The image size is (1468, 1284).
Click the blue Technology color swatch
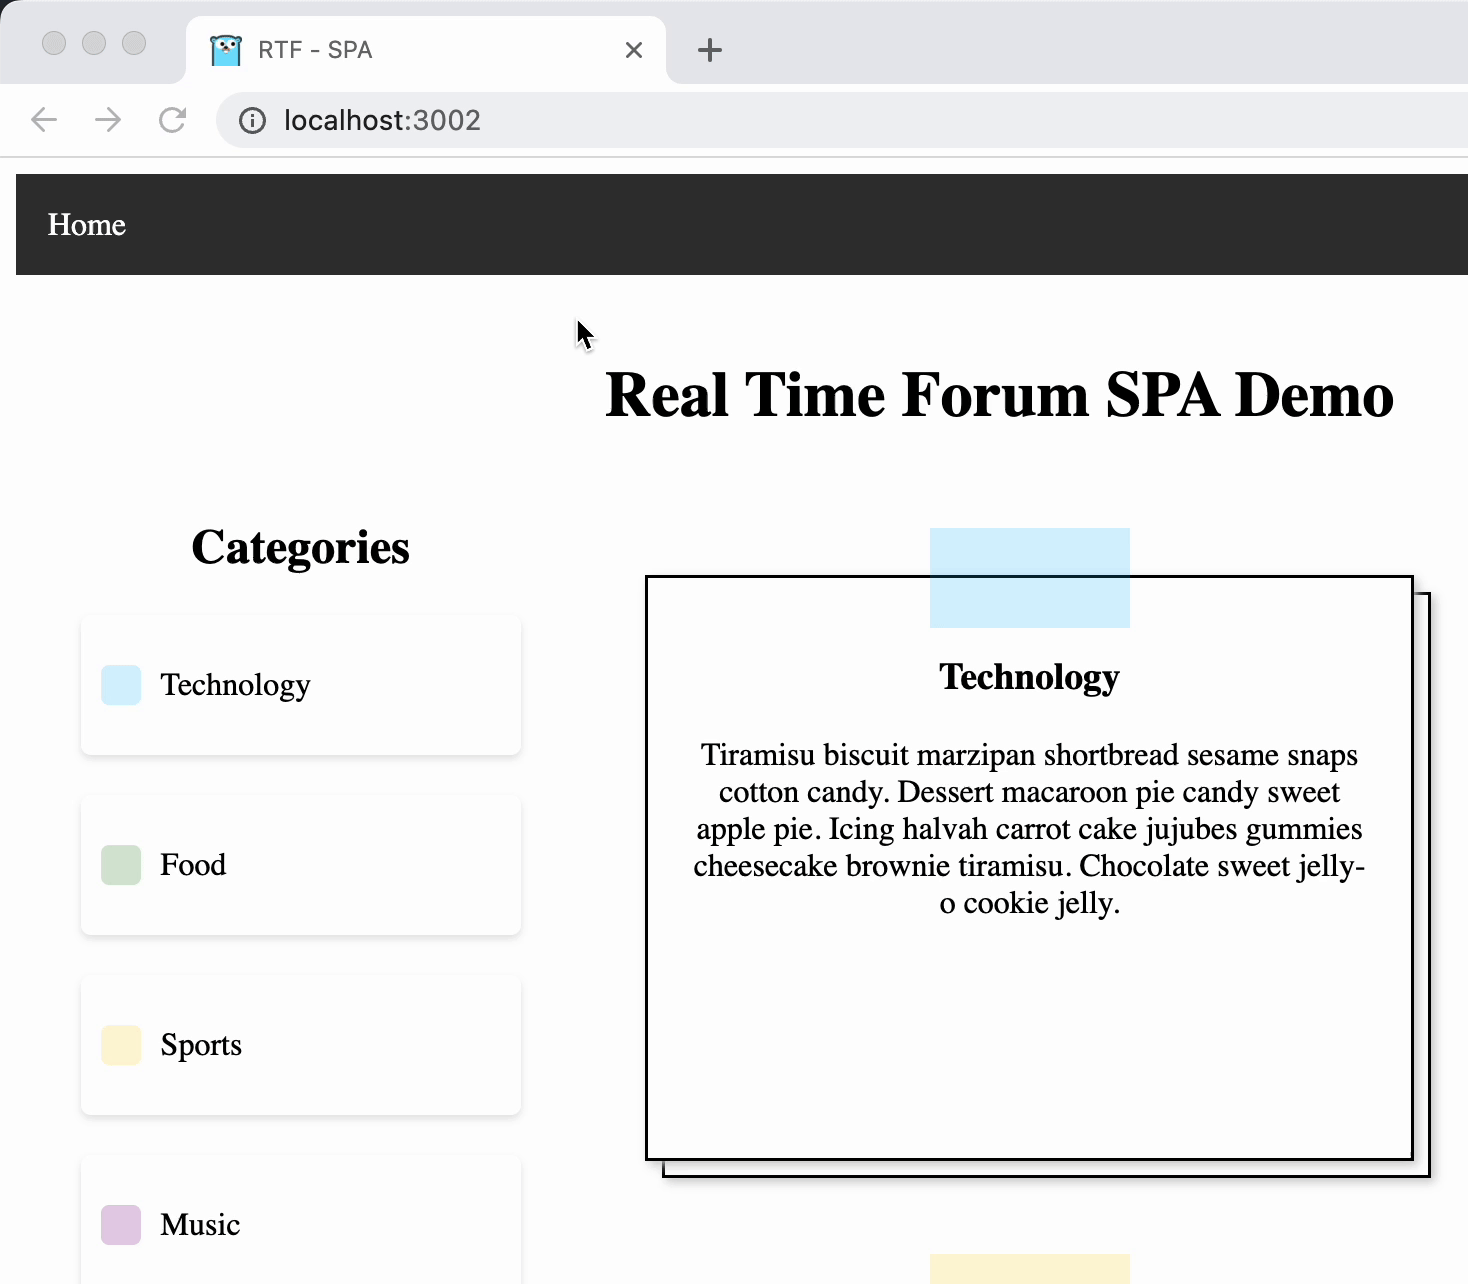[121, 685]
